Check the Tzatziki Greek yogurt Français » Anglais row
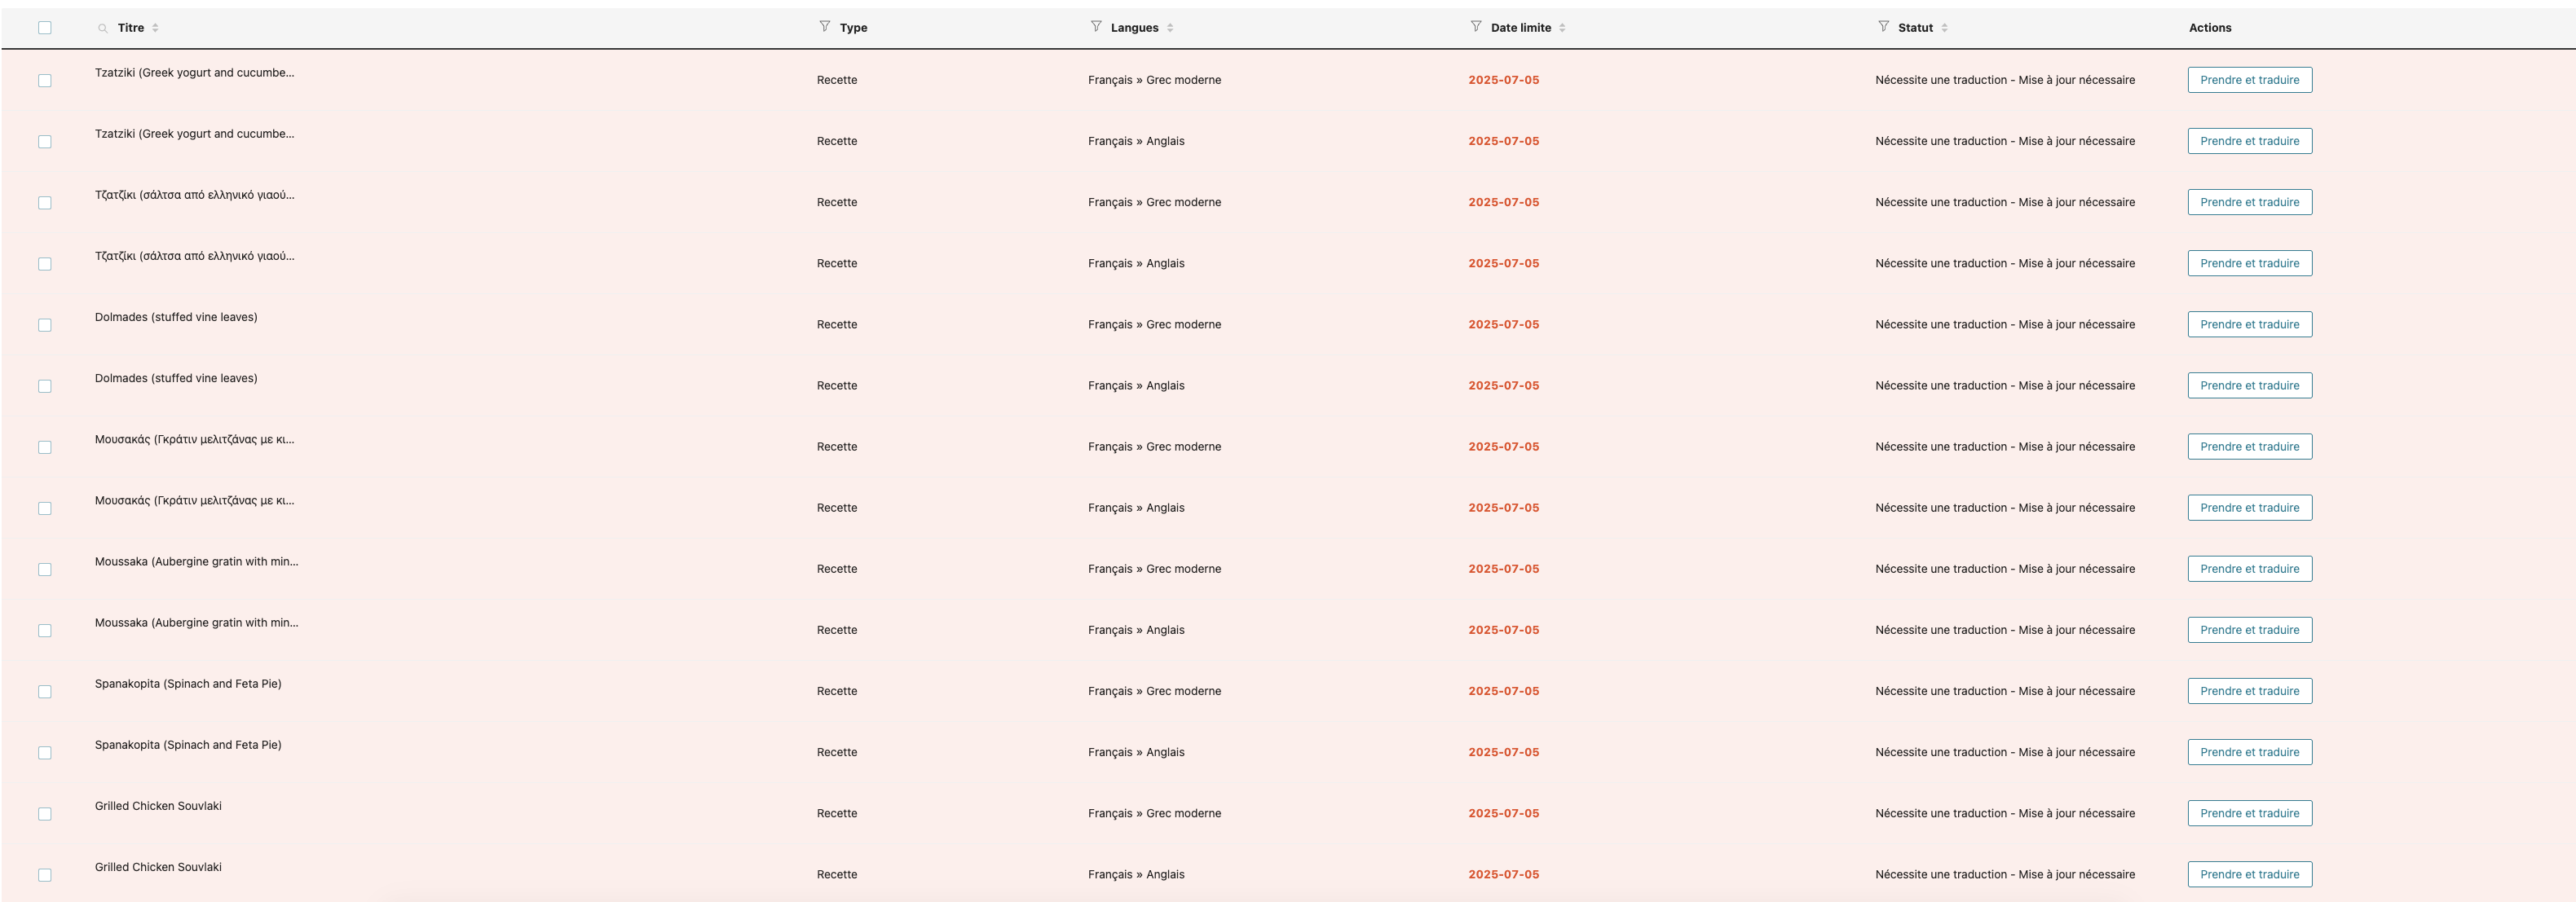 click(x=45, y=142)
